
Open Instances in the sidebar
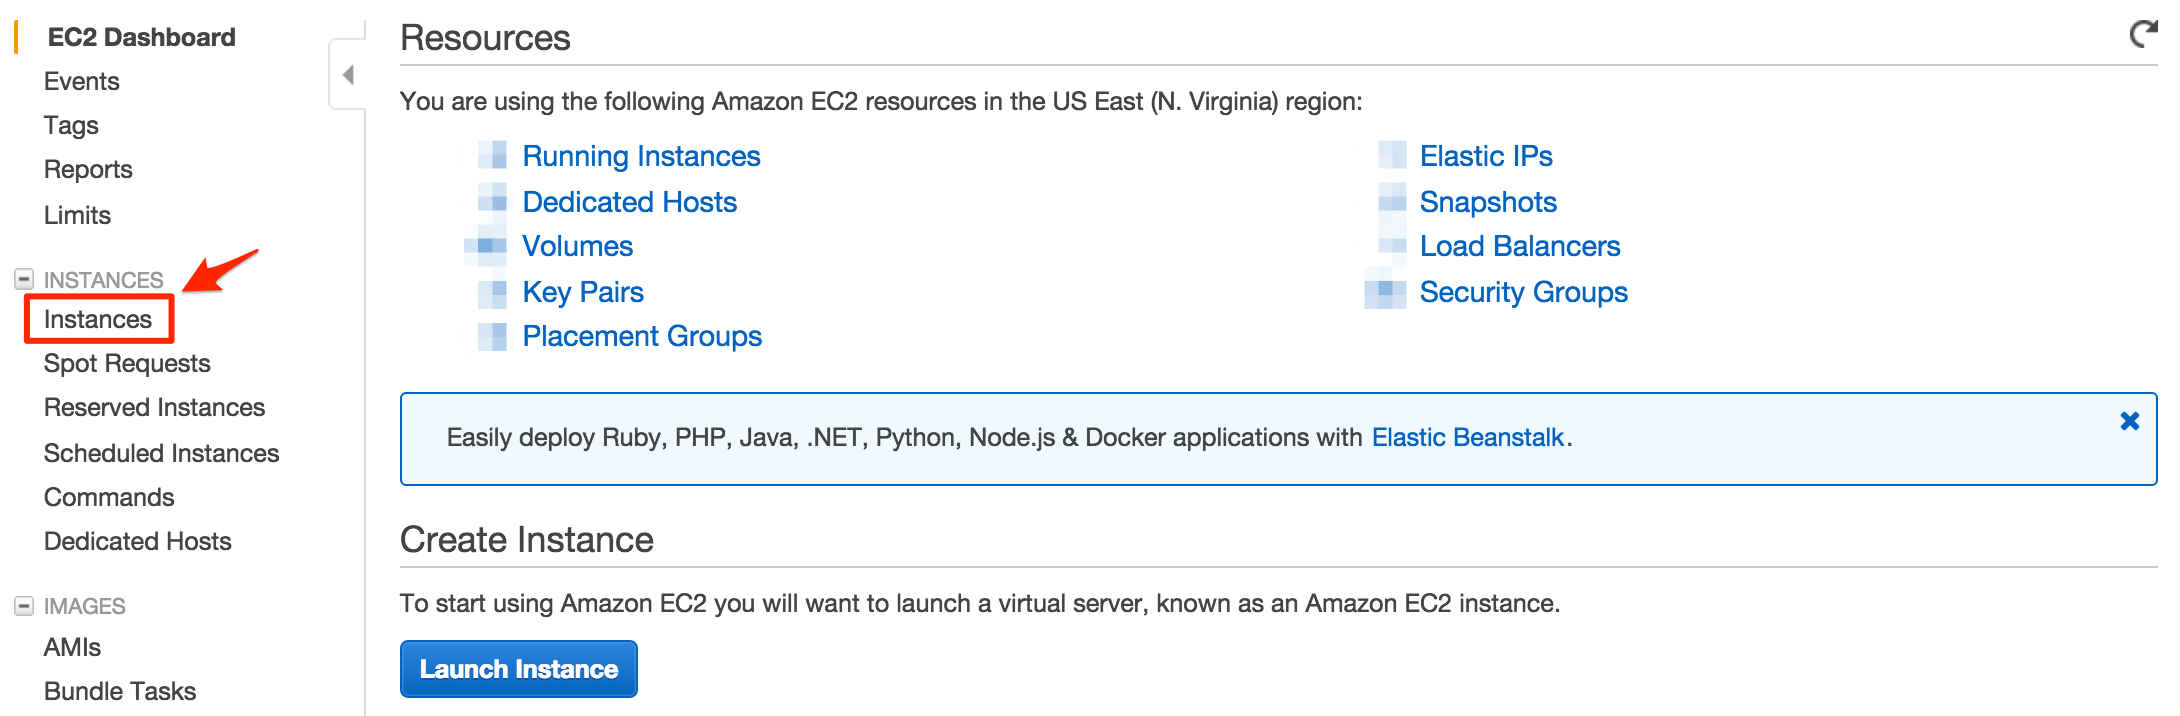98,319
